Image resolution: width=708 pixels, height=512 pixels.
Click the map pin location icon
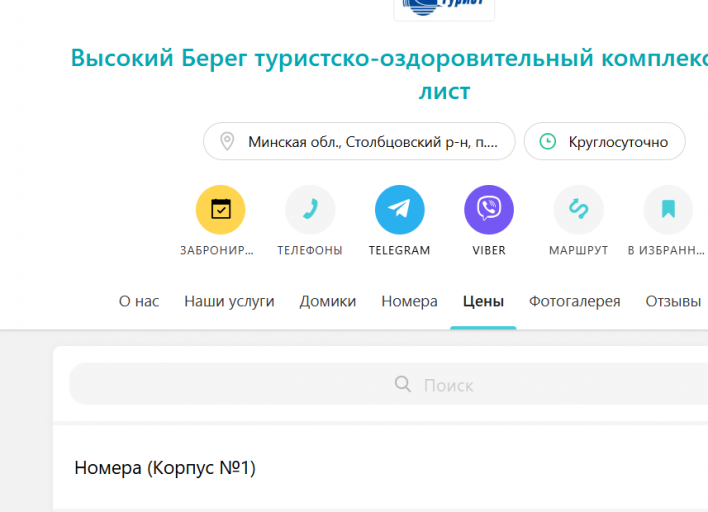coord(227,141)
